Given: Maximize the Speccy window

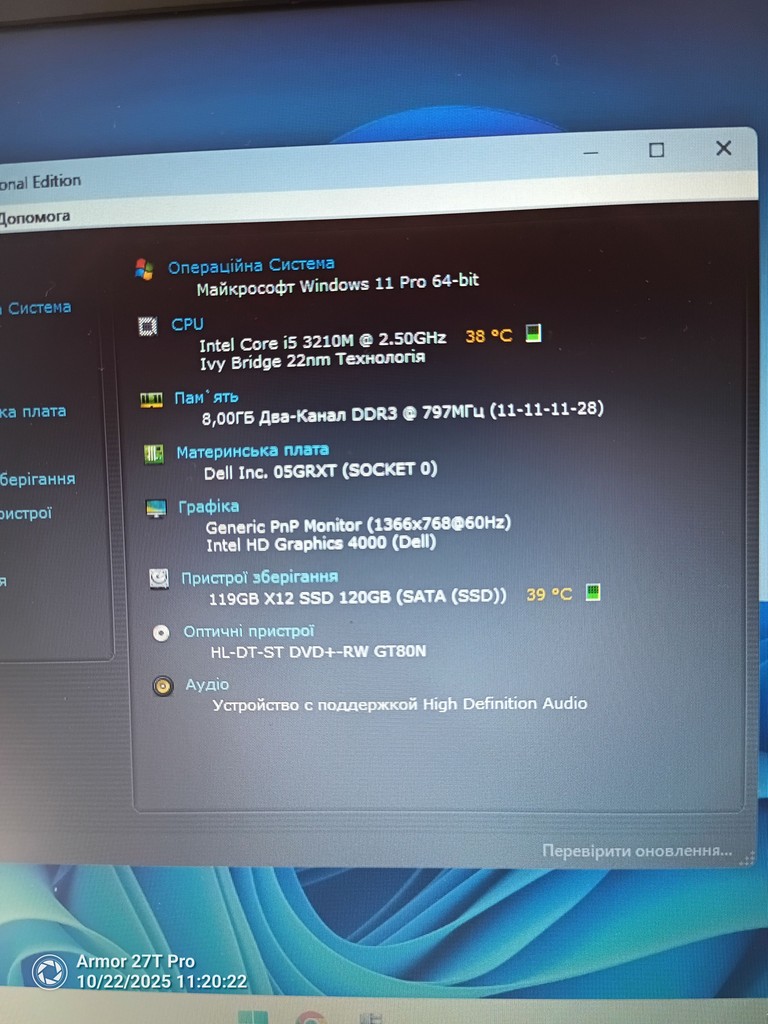Looking at the screenshot, I should pos(656,150).
